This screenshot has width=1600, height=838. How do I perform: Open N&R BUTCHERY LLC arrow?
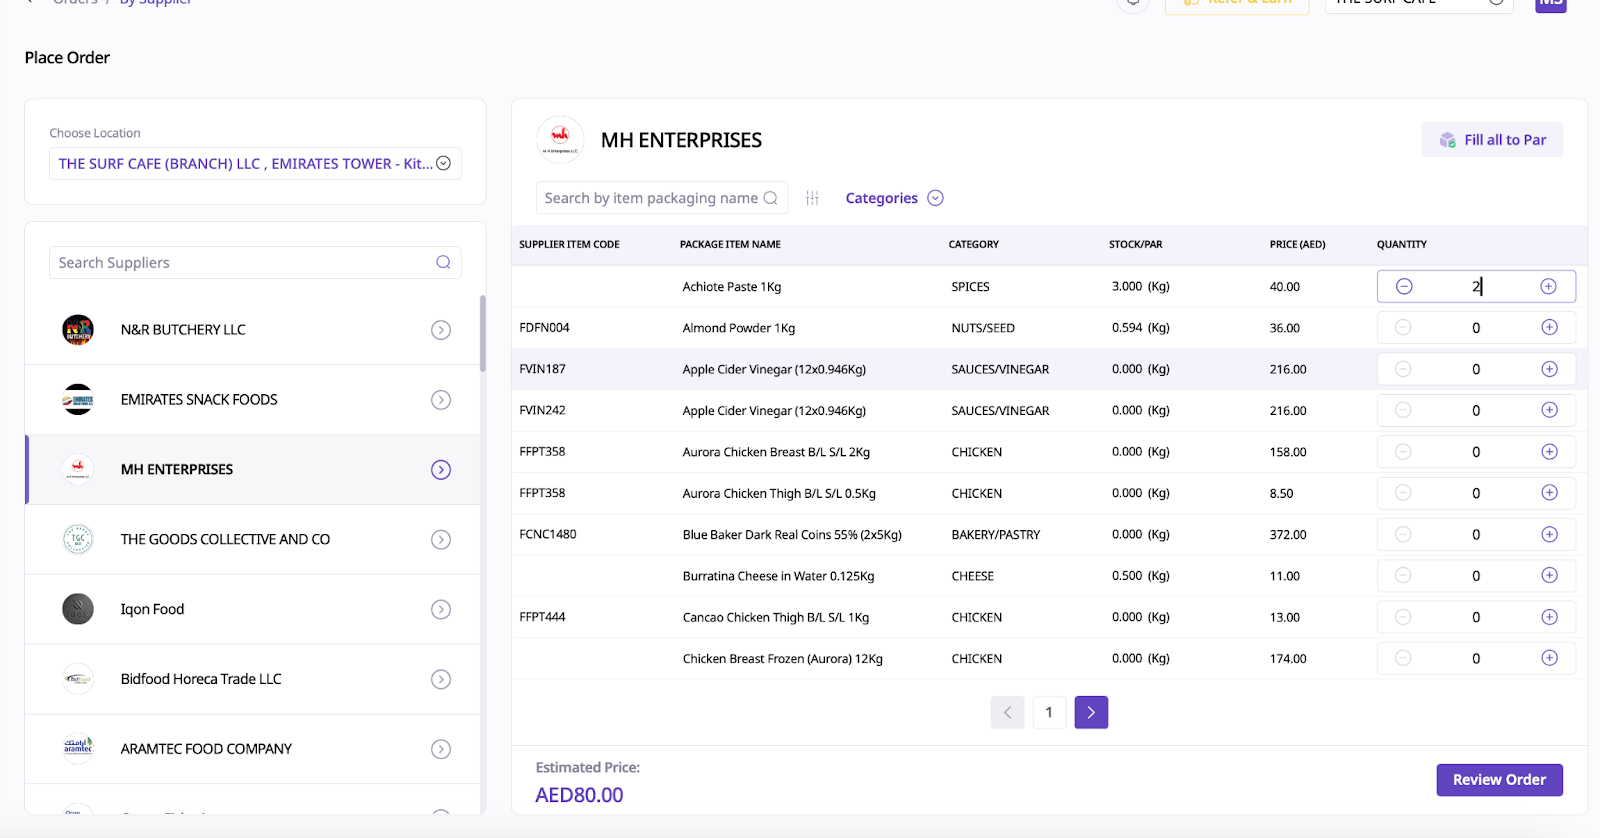point(441,330)
